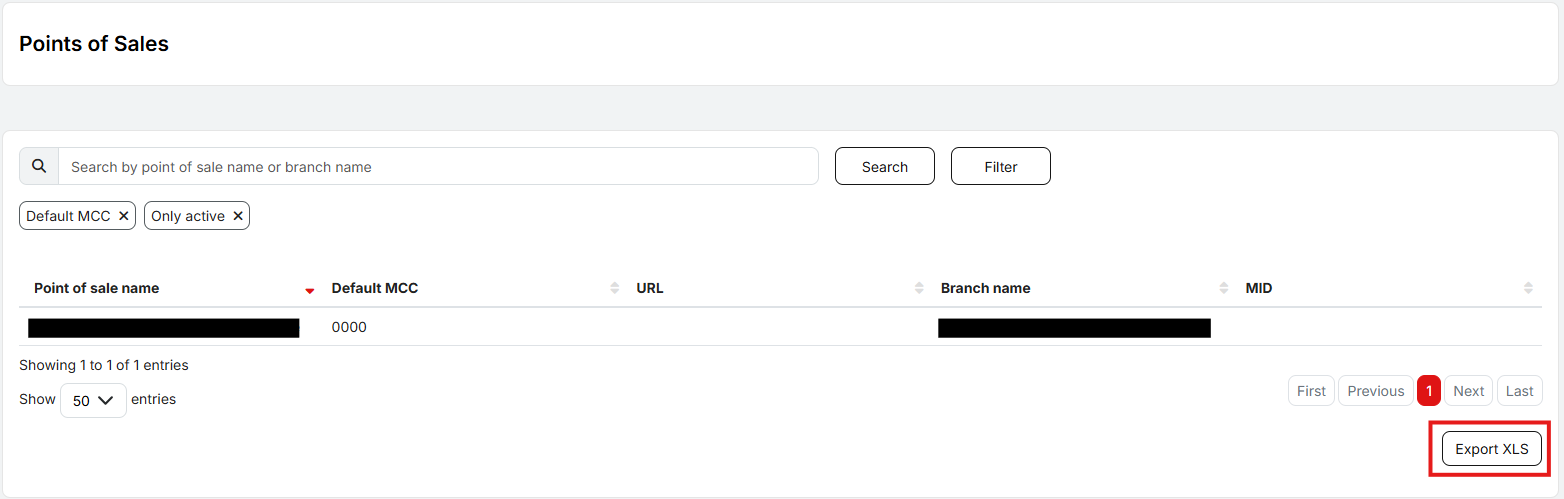Sort by Default MCC column arrows

pos(614,288)
